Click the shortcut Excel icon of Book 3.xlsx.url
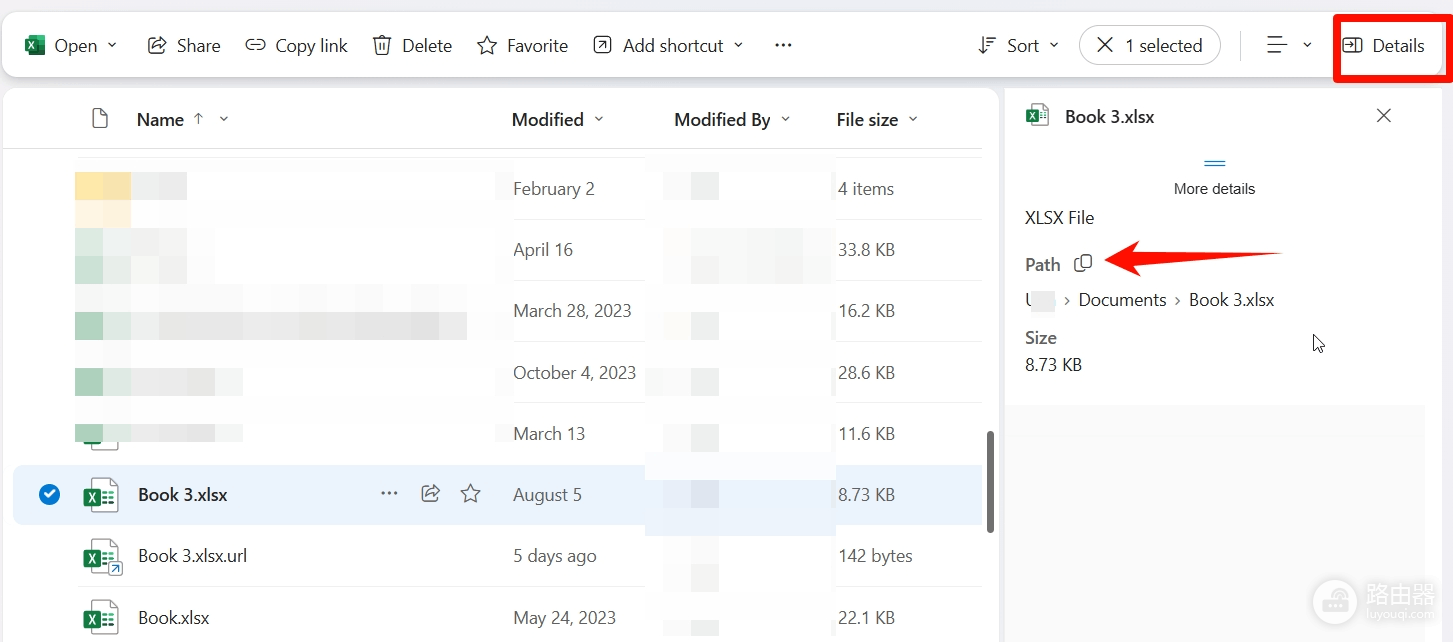1453x642 pixels. pyautogui.click(x=102, y=557)
